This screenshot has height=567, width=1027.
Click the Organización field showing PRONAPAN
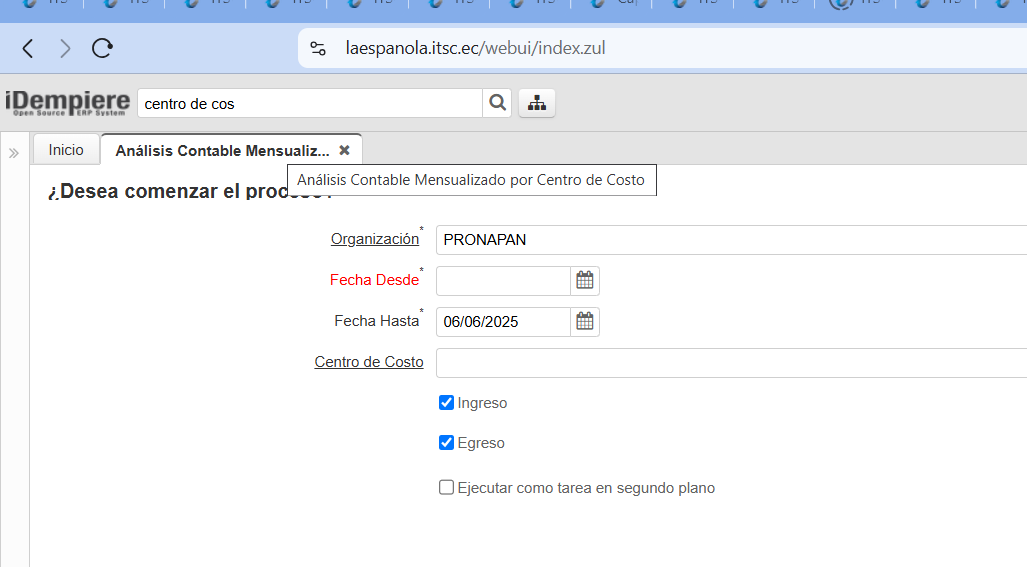click(730, 240)
